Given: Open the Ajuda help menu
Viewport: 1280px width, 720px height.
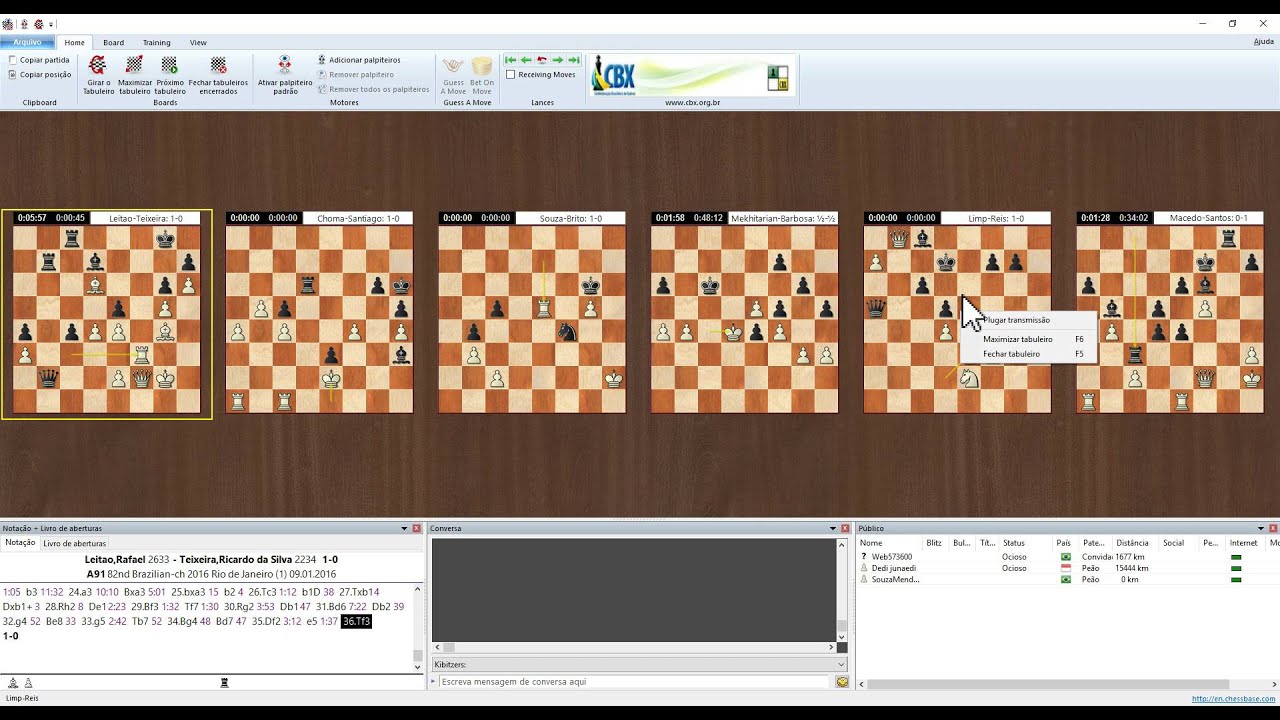Looking at the screenshot, I should coord(1263,42).
